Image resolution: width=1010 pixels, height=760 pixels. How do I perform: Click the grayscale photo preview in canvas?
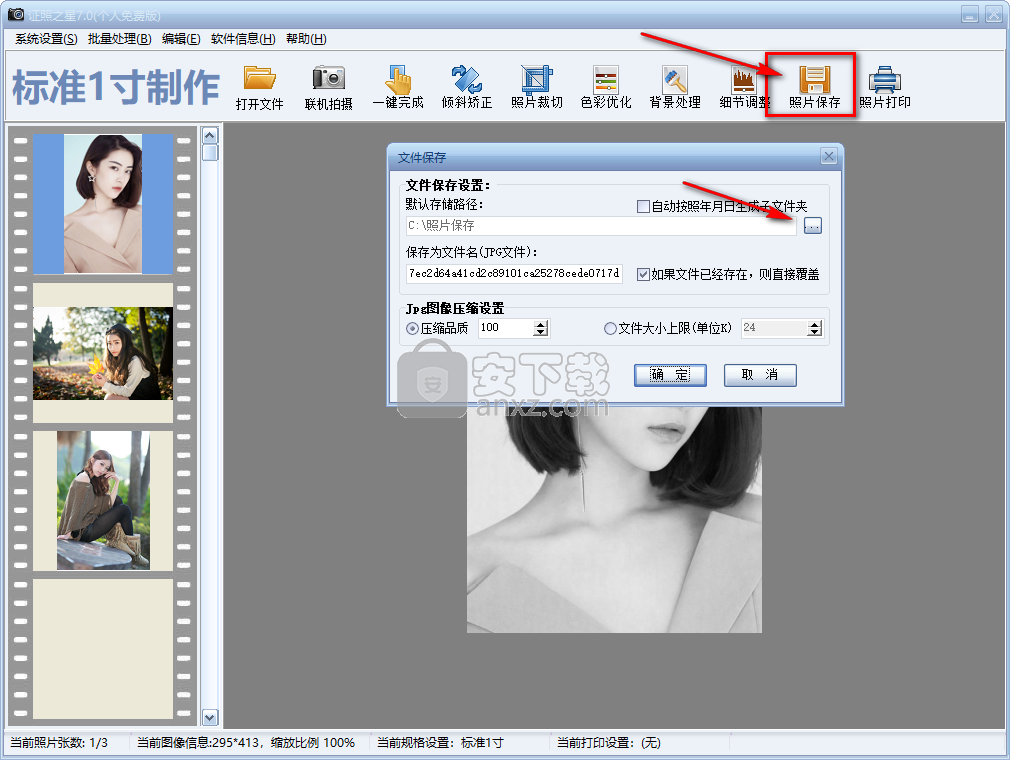point(614,519)
